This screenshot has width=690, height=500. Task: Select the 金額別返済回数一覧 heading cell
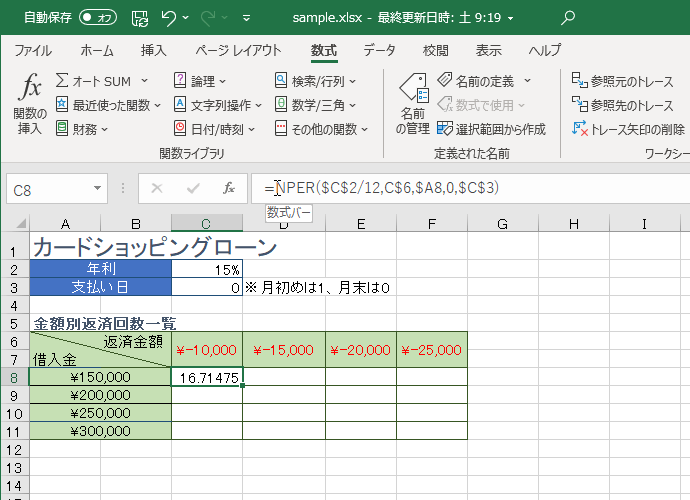click(105, 324)
